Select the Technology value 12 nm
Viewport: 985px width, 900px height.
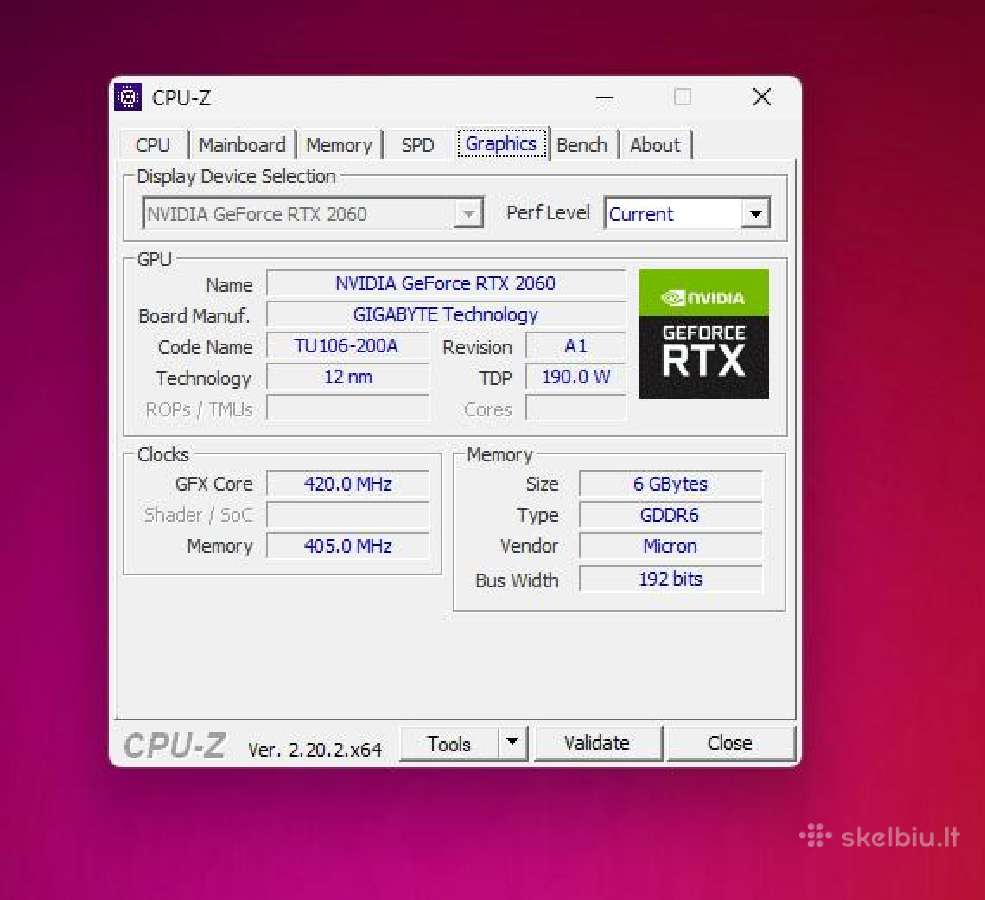[347, 377]
